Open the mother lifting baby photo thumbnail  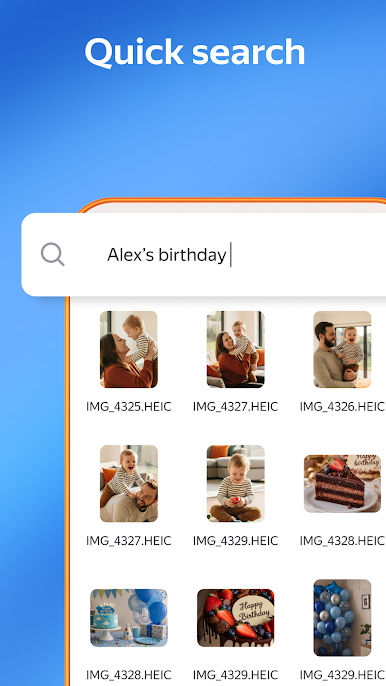129,349
